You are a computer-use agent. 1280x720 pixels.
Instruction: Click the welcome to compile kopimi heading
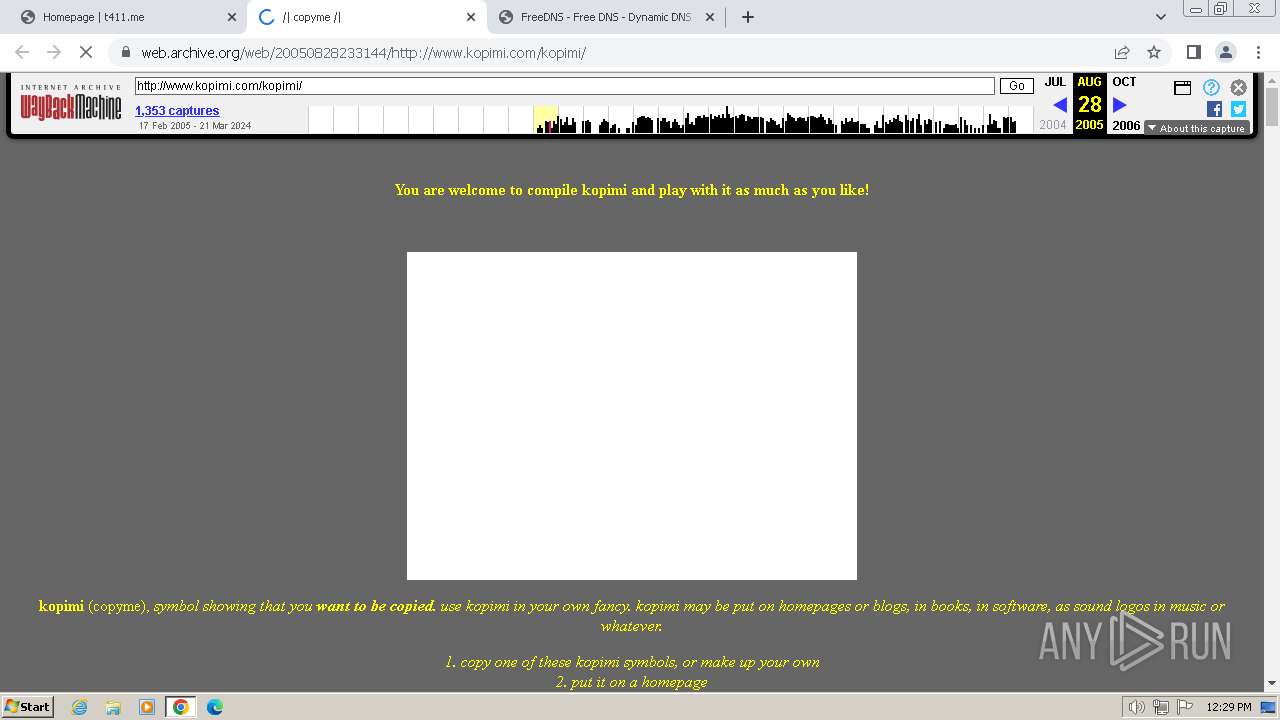click(x=632, y=190)
